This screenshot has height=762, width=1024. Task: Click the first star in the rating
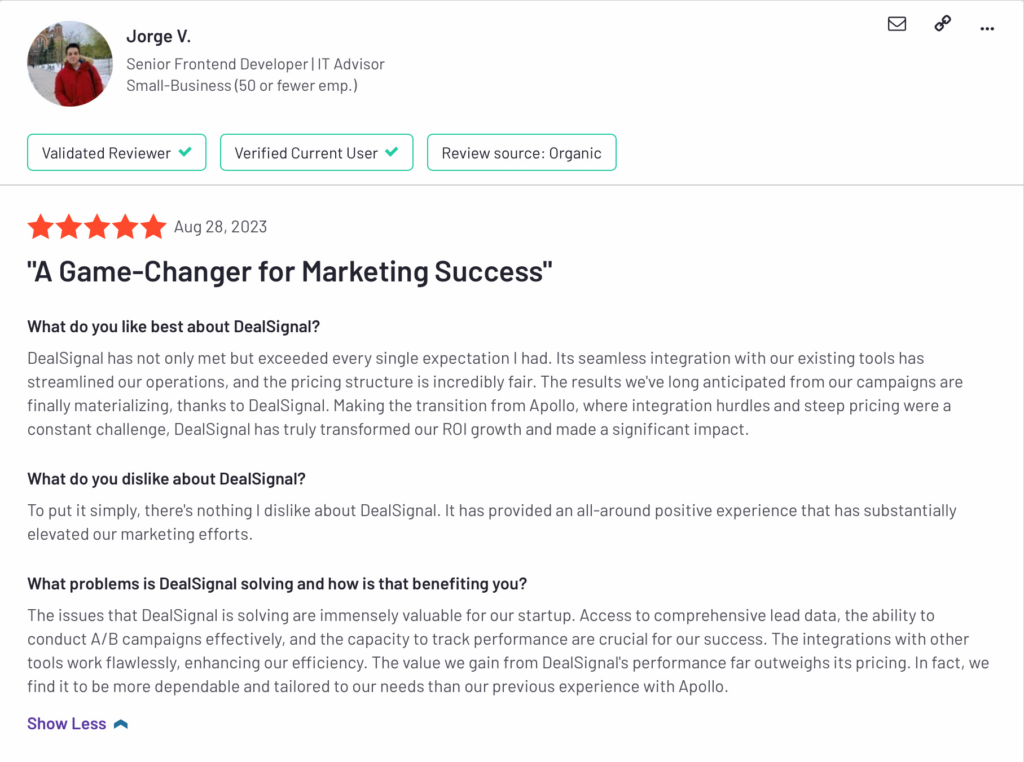tap(41, 227)
